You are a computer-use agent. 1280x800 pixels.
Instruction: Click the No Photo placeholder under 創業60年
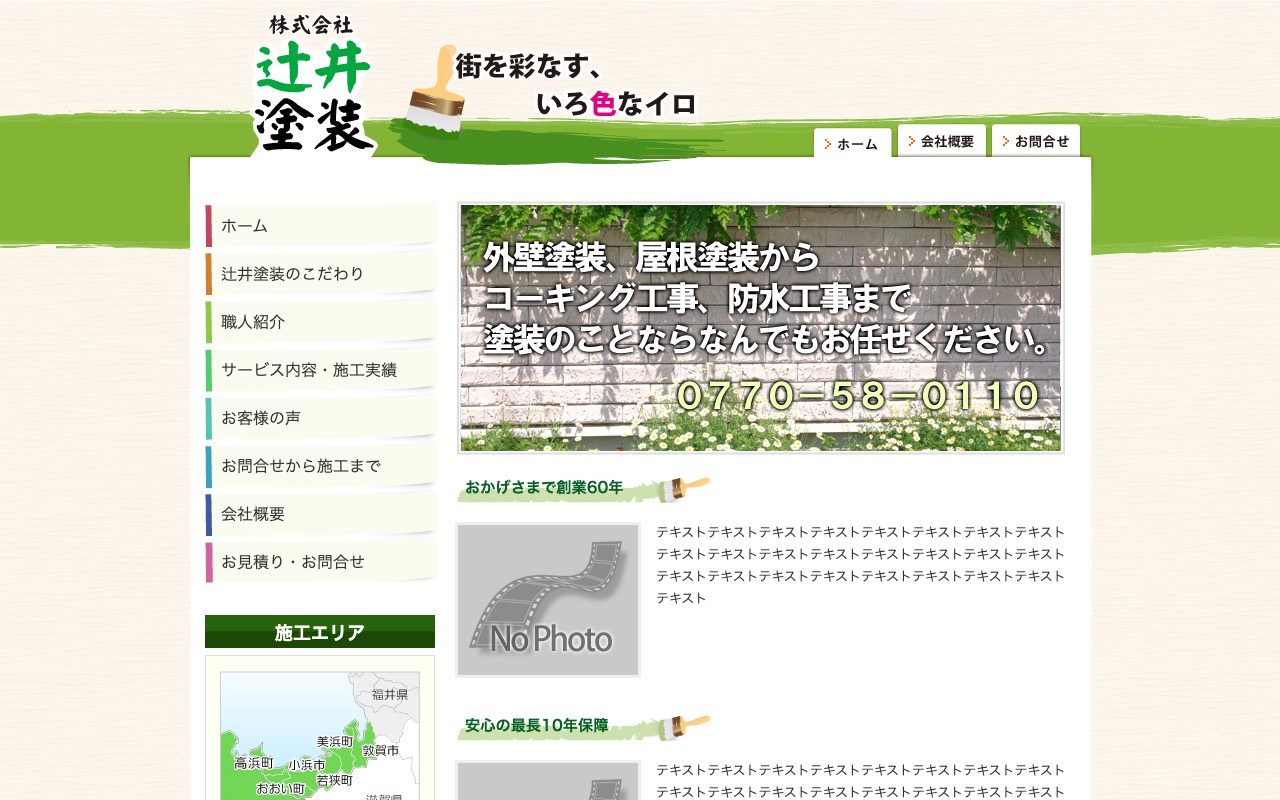548,600
